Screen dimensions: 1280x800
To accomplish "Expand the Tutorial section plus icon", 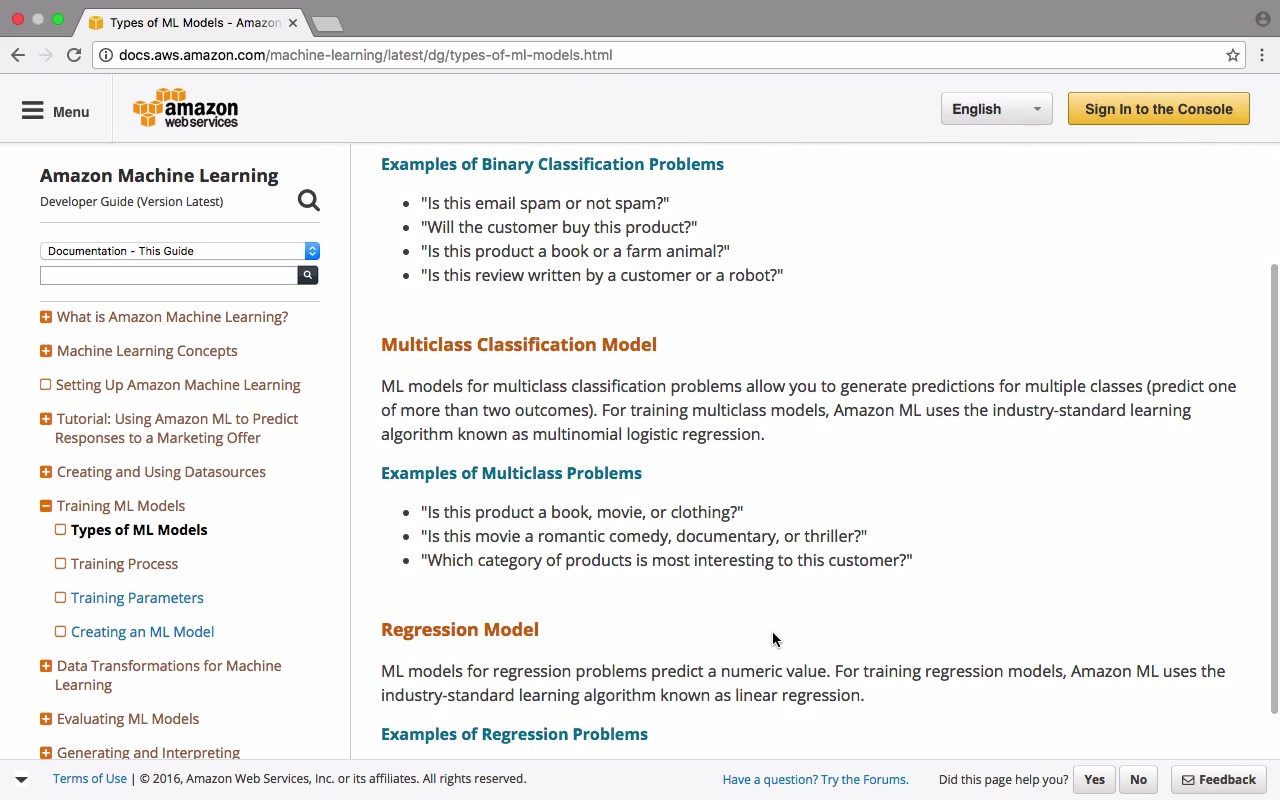I will point(46,419).
